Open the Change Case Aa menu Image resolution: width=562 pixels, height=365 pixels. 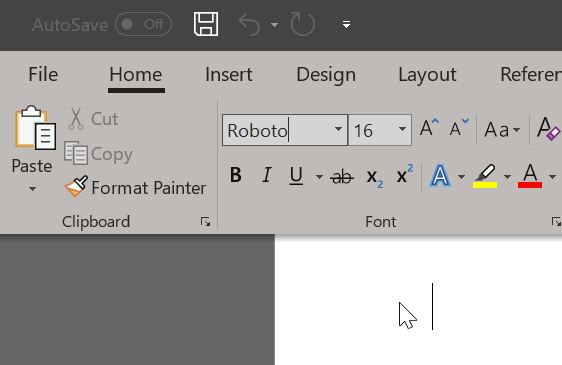pyautogui.click(x=502, y=129)
